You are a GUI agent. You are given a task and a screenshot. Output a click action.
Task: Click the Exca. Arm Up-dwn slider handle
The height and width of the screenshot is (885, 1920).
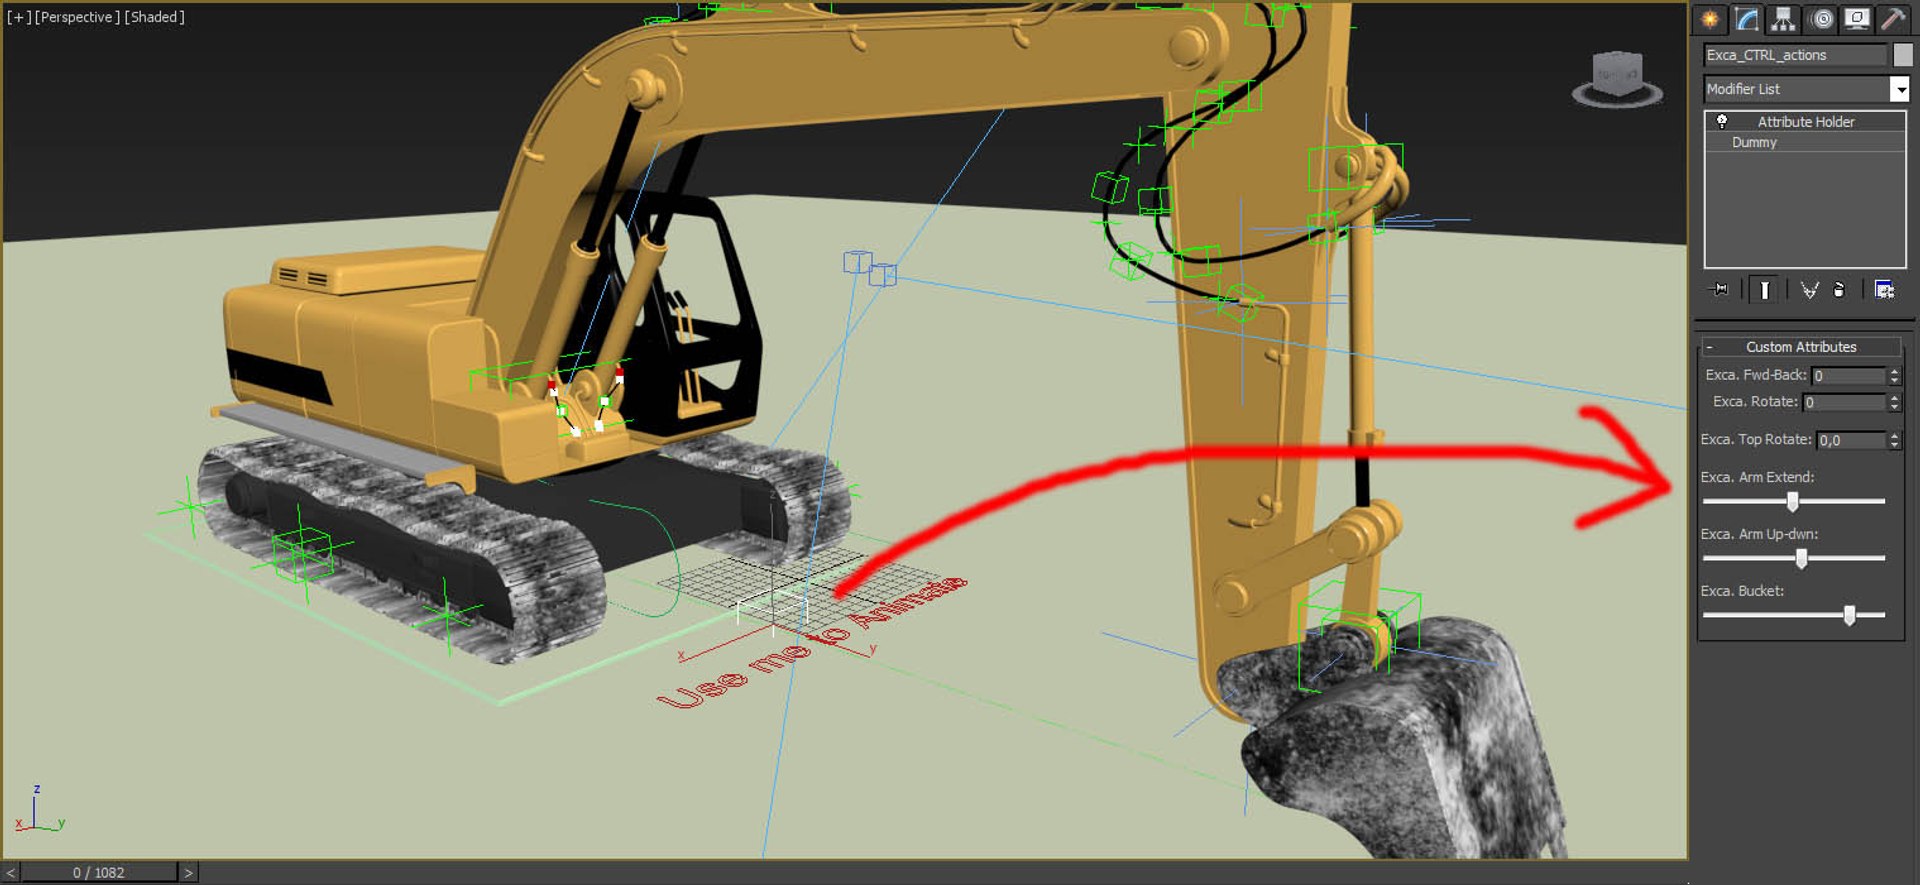(1801, 558)
